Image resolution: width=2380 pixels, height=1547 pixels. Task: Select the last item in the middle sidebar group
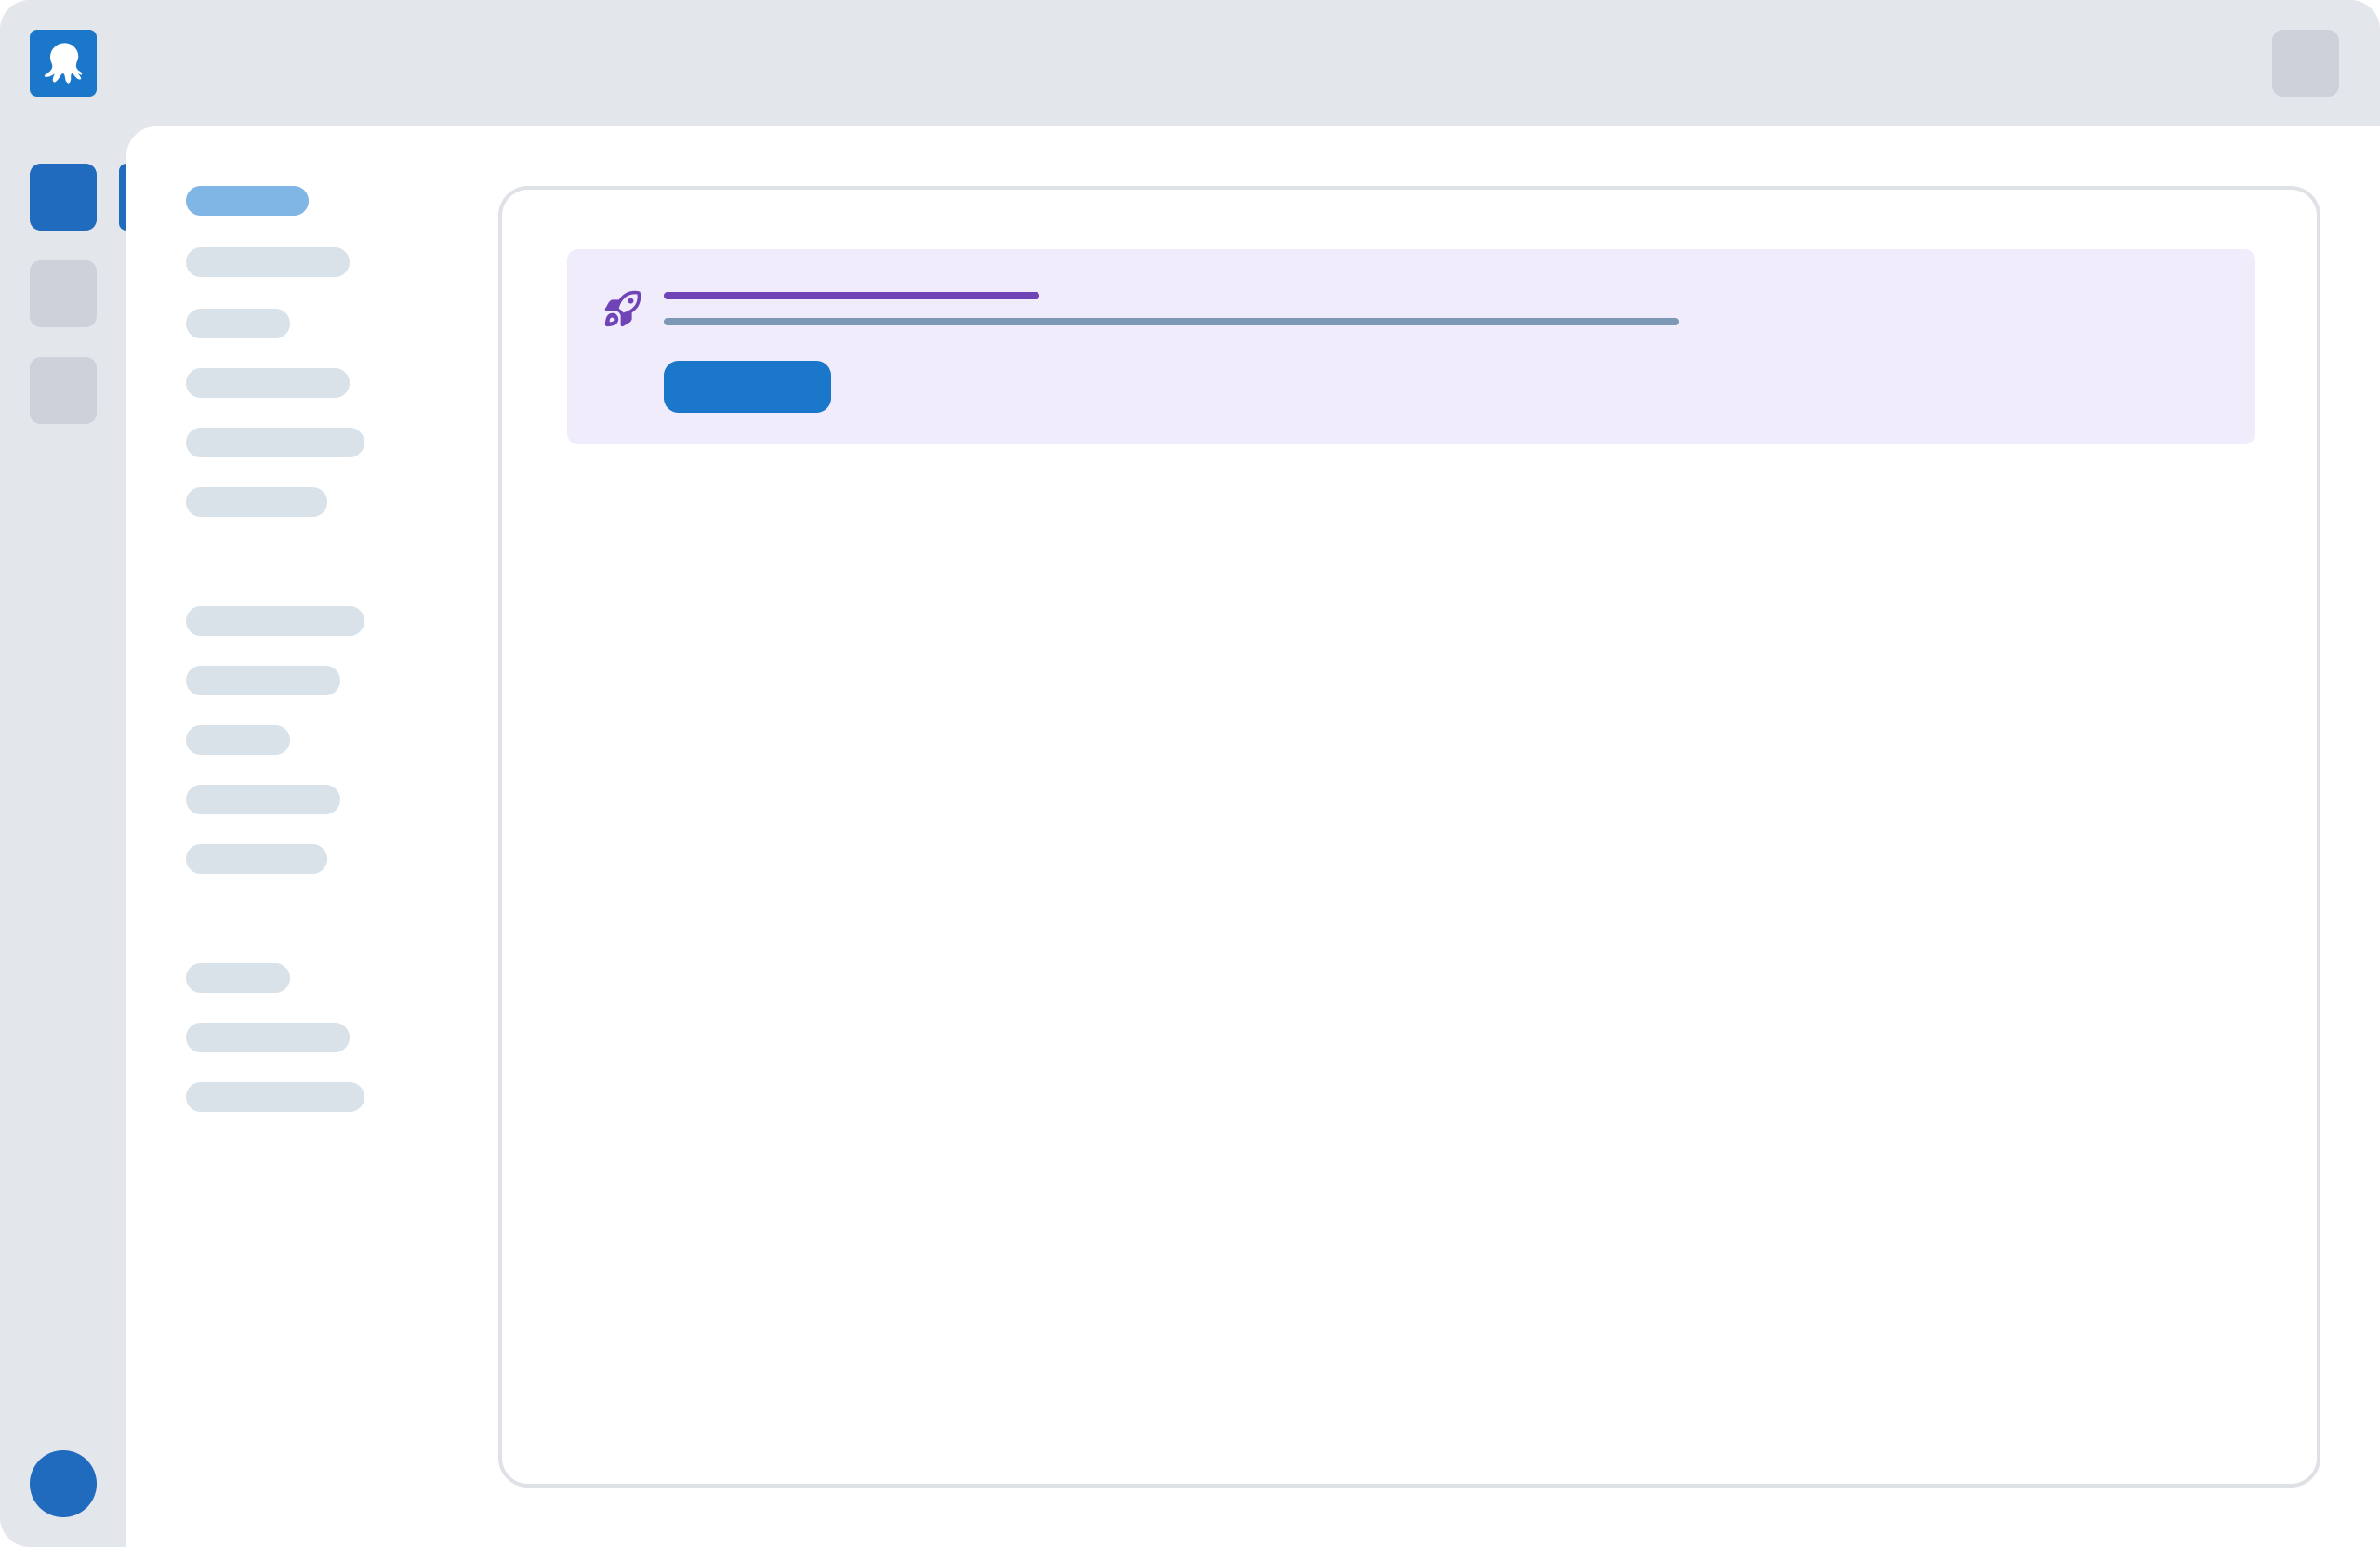257,859
